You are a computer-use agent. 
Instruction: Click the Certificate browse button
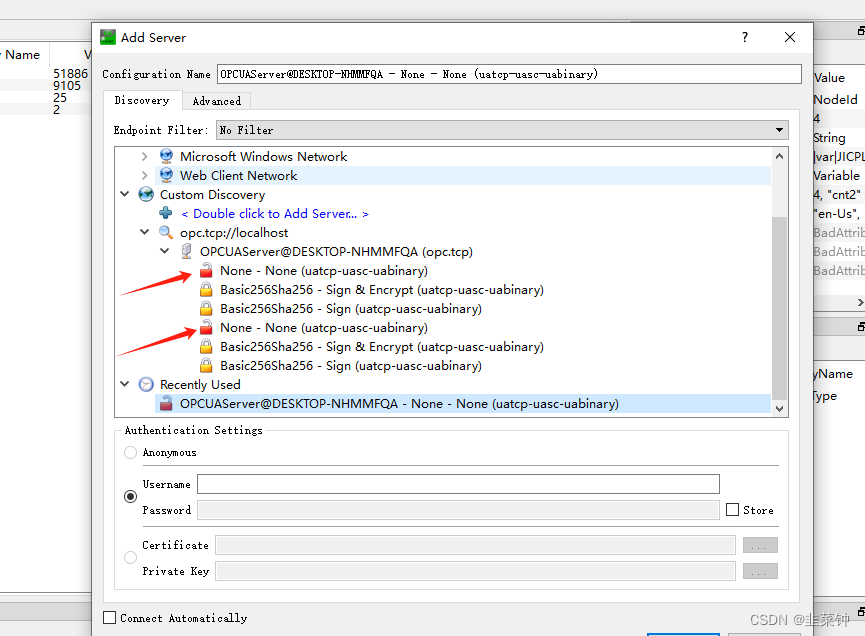pyautogui.click(x=760, y=545)
